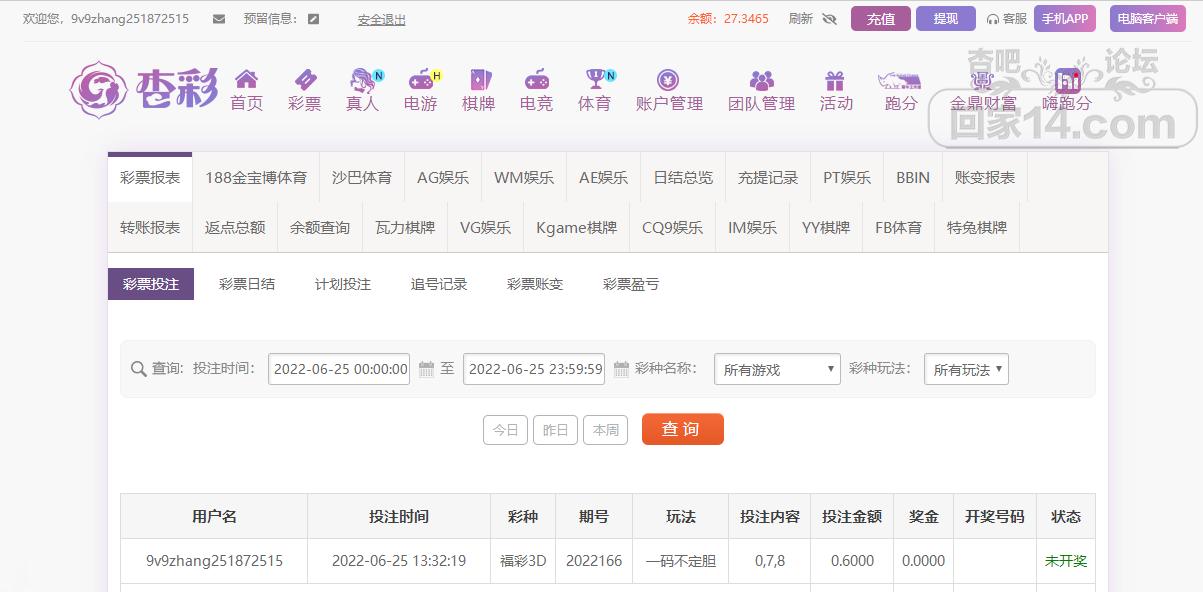Open 彩票盈亏 sub-tab
Viewport: 1203px width, 592px height.
[x=631, y=284]
